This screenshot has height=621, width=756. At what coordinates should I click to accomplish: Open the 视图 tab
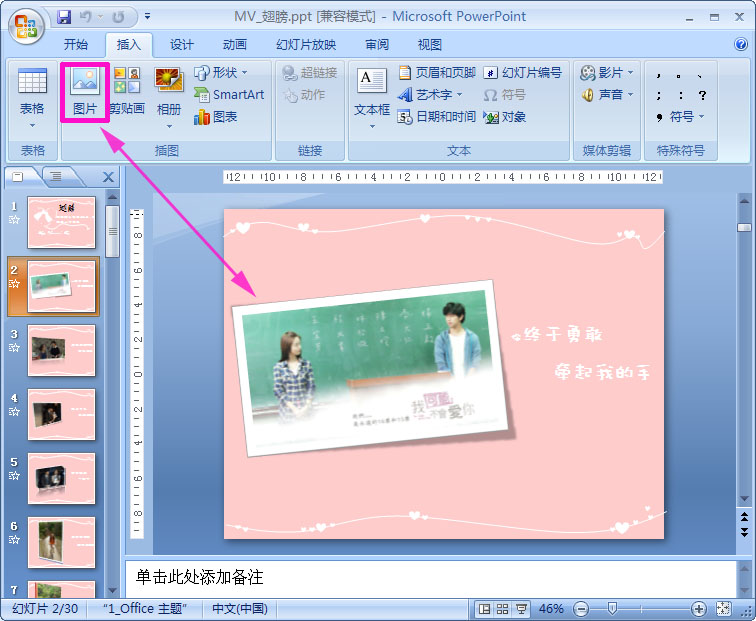[x=430, y=45]
